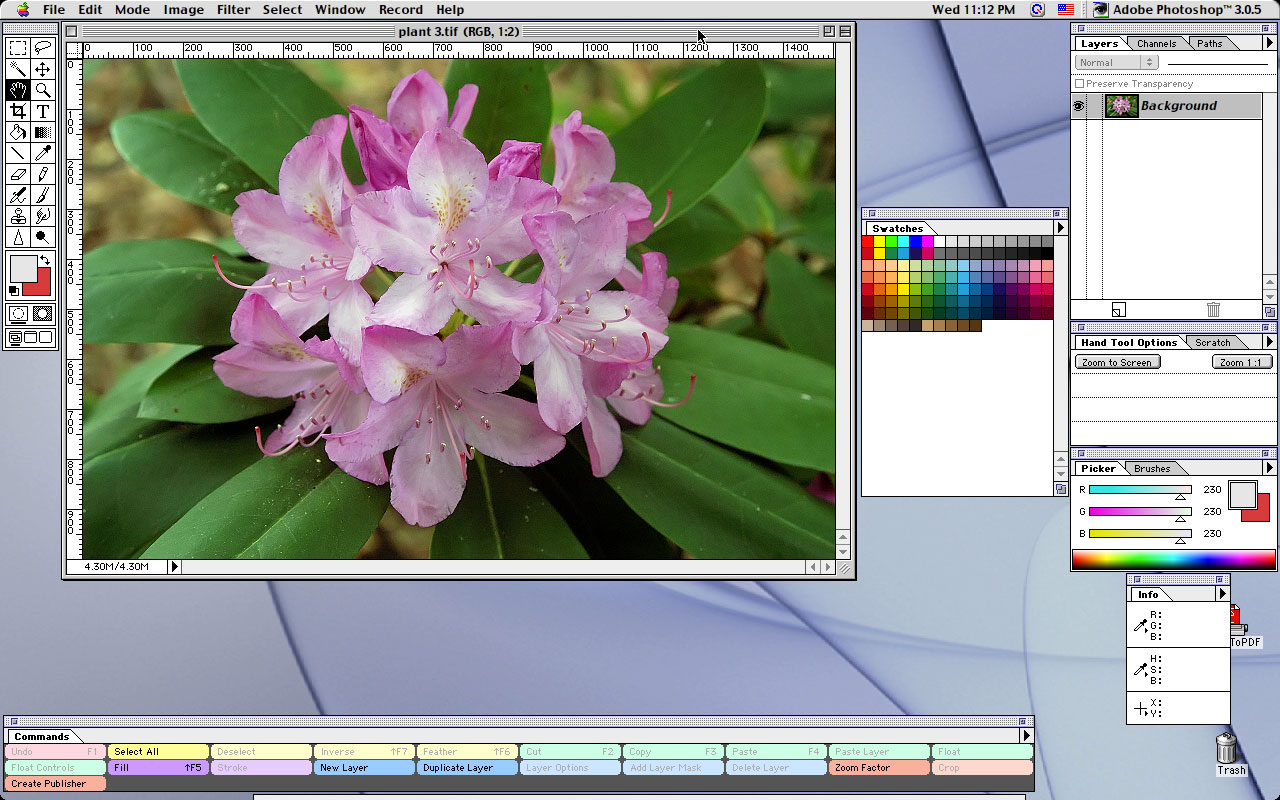The height and width of the screenshot is (800, 1280).
Task: Hide the Background layer via eye icon
Action: 1079,106
